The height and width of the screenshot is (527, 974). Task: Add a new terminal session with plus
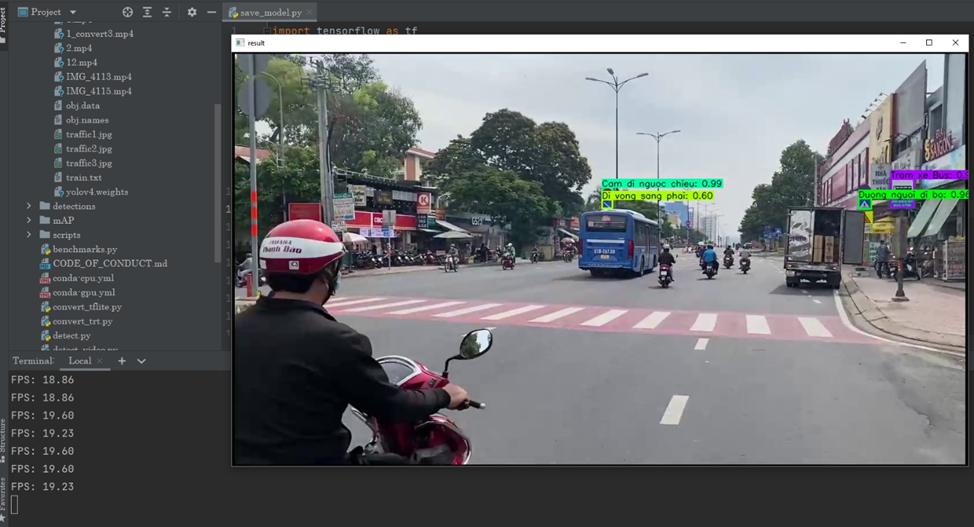coord(122,361)
